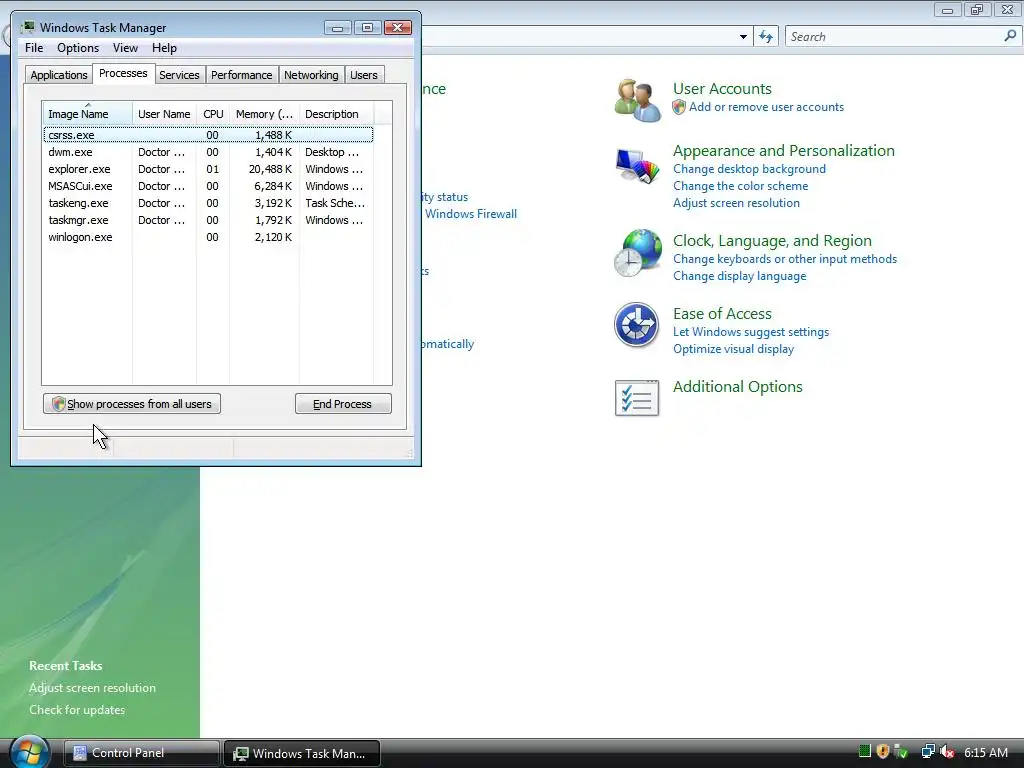Open the User Accounts category icon
The height and width of the screenshot is (768, 1024).
point(637,100)
